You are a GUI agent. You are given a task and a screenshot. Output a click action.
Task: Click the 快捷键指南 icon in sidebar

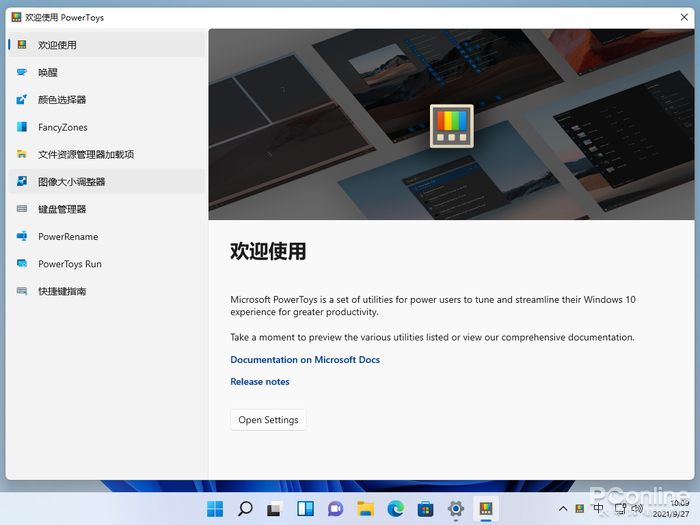[22, 291]
